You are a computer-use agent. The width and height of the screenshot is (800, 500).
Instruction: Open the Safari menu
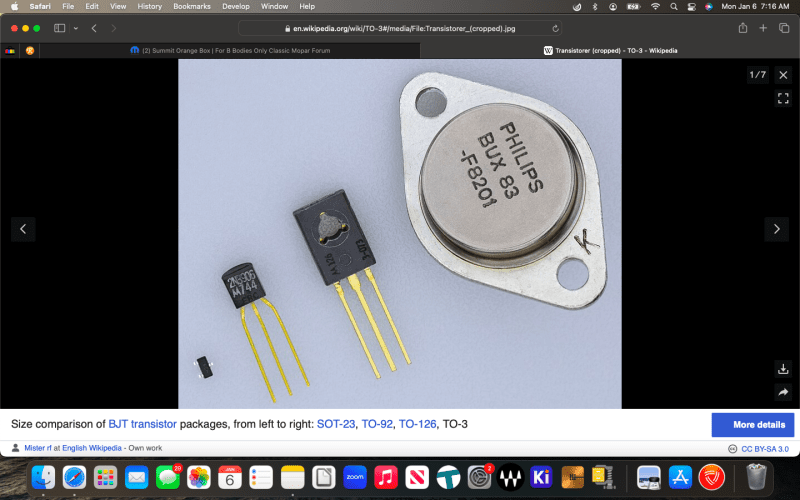click(40, 7)
